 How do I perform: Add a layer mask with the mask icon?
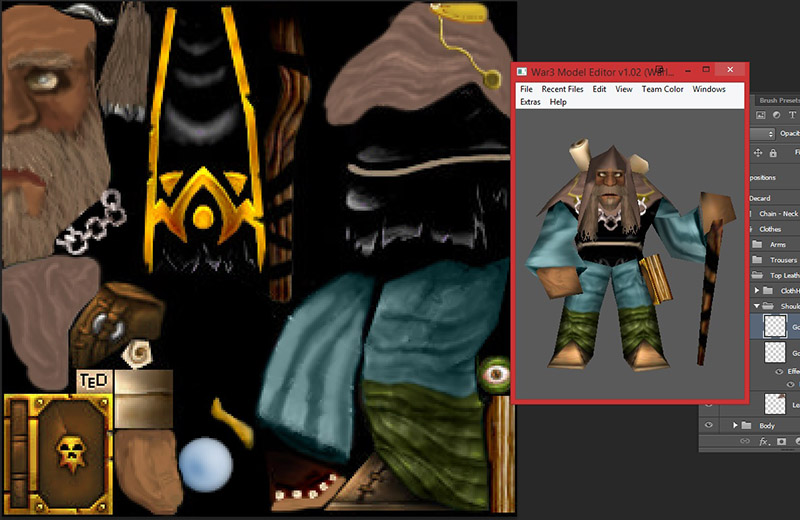coord(781,441)
